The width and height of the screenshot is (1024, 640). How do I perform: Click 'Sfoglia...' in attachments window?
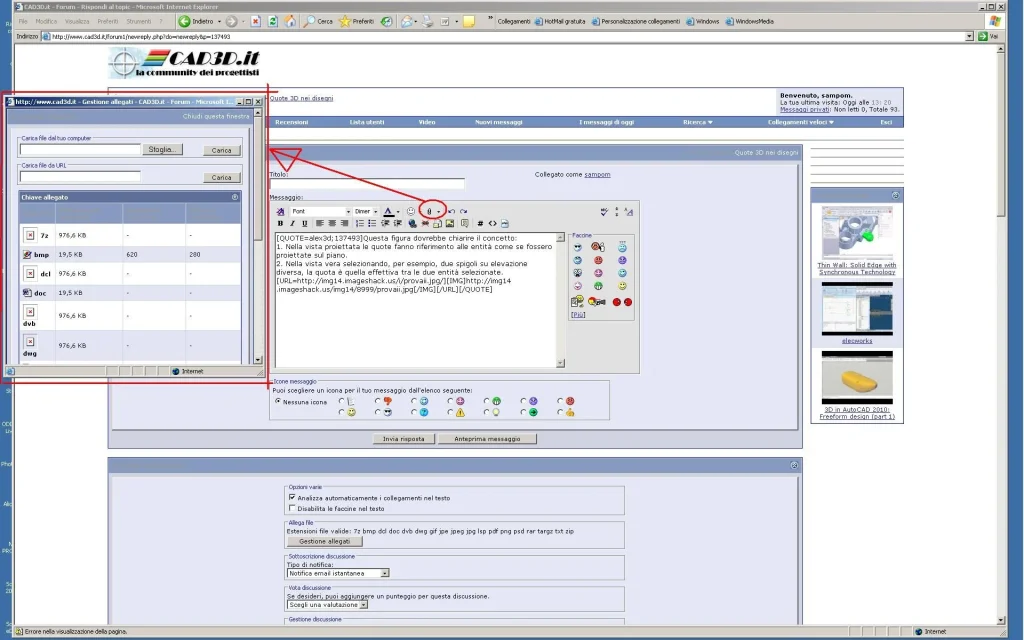pyautogui.click(x=163, y=150)
